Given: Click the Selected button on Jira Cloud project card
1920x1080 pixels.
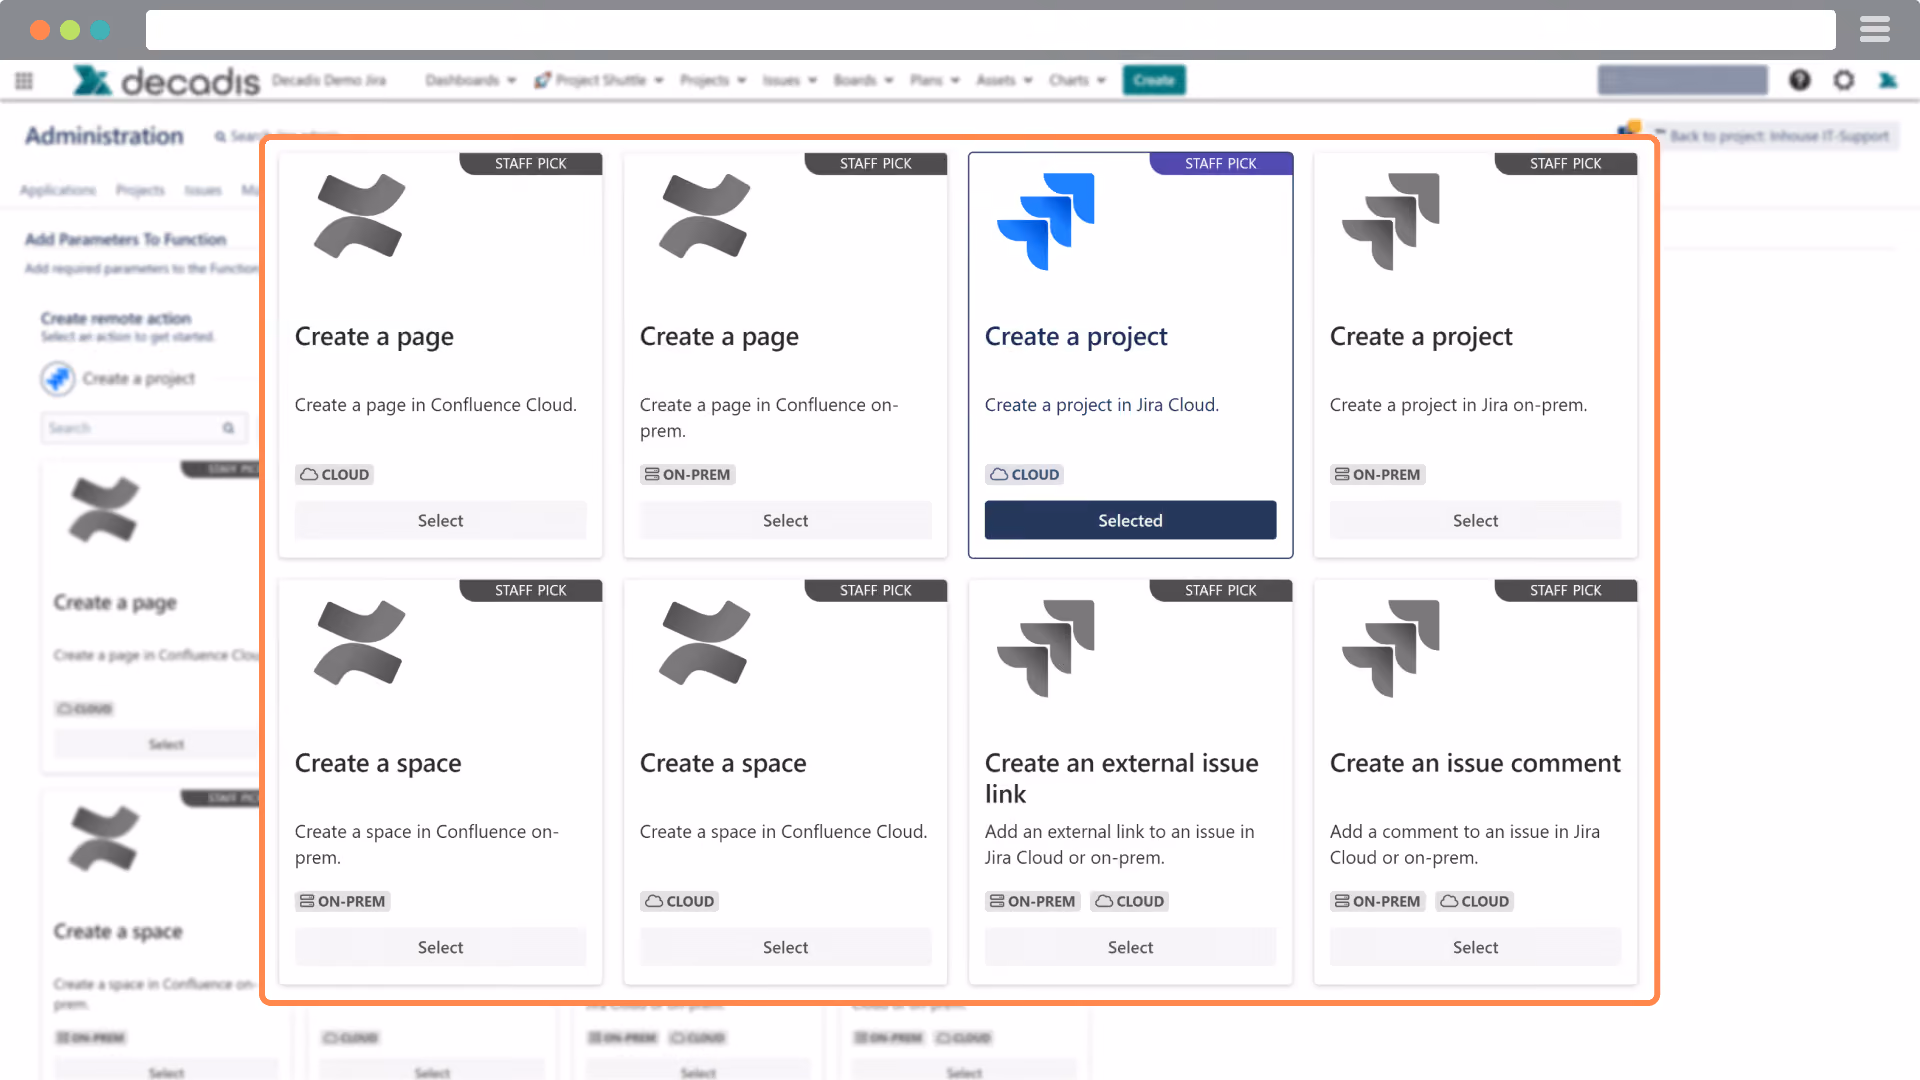Looking at the screenshot, I should pyautogui.click(x=1130, y=521).
